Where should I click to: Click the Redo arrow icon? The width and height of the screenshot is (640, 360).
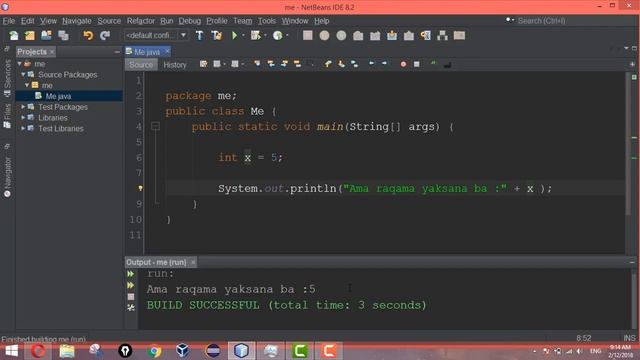click(105, 36)
